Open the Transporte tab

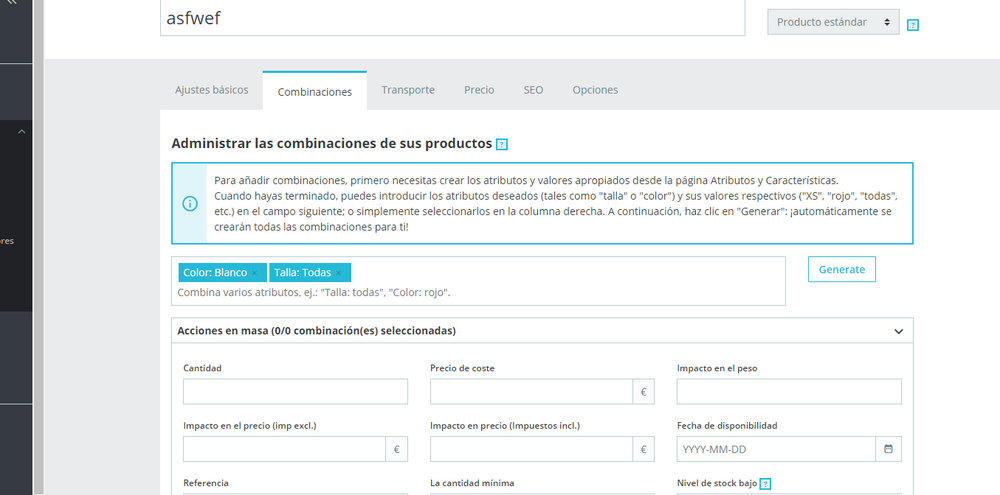(408, 90)
